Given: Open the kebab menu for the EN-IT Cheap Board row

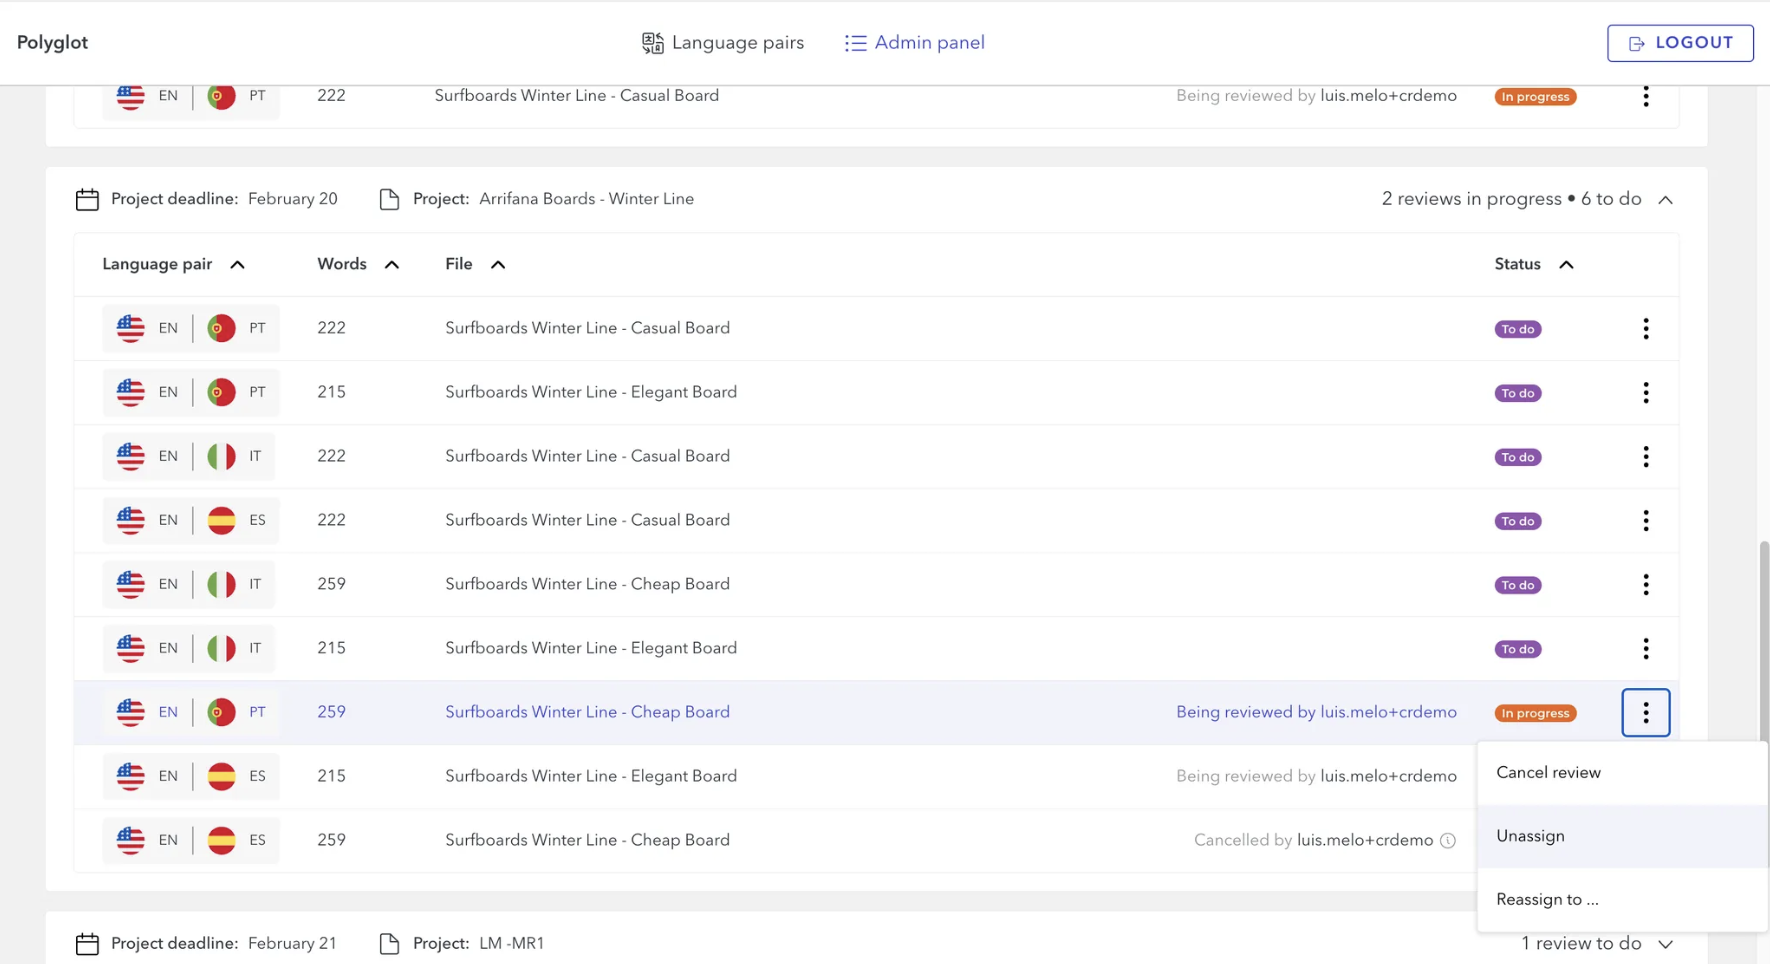Looking at the screenshot, I should click(x=1646, y=585).
